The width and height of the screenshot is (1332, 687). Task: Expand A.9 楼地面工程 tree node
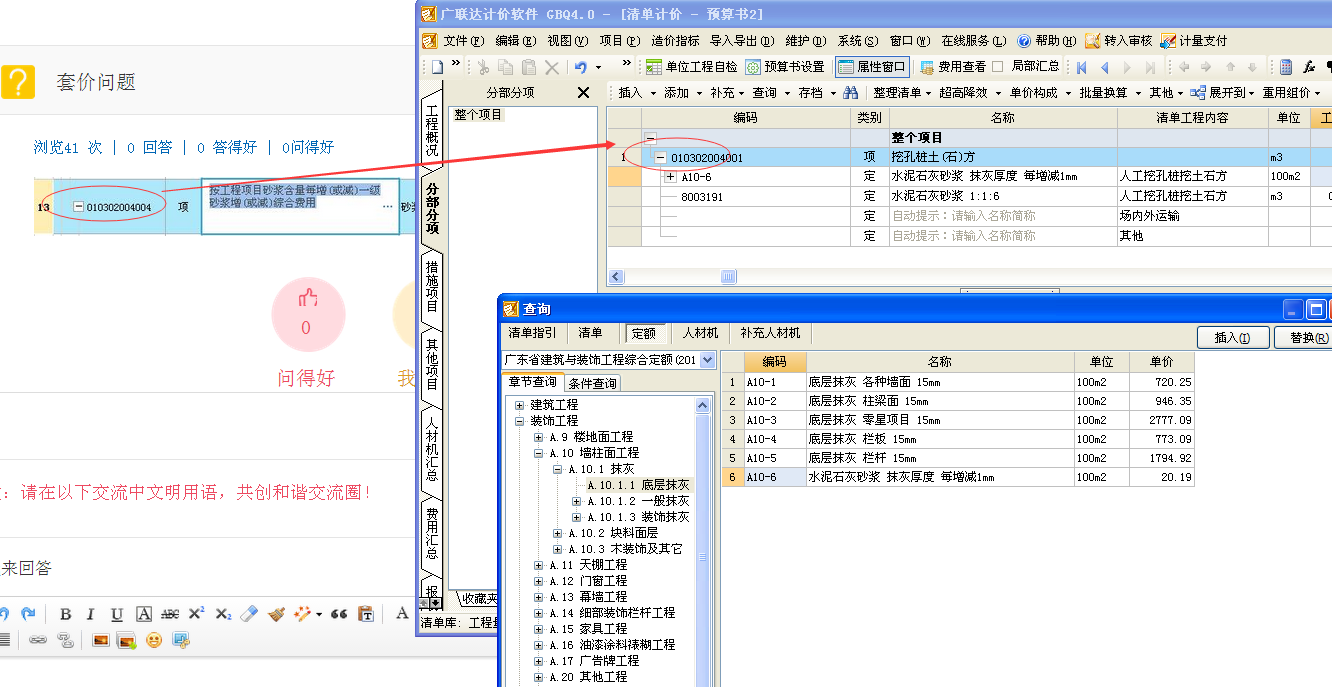(539, 437)
